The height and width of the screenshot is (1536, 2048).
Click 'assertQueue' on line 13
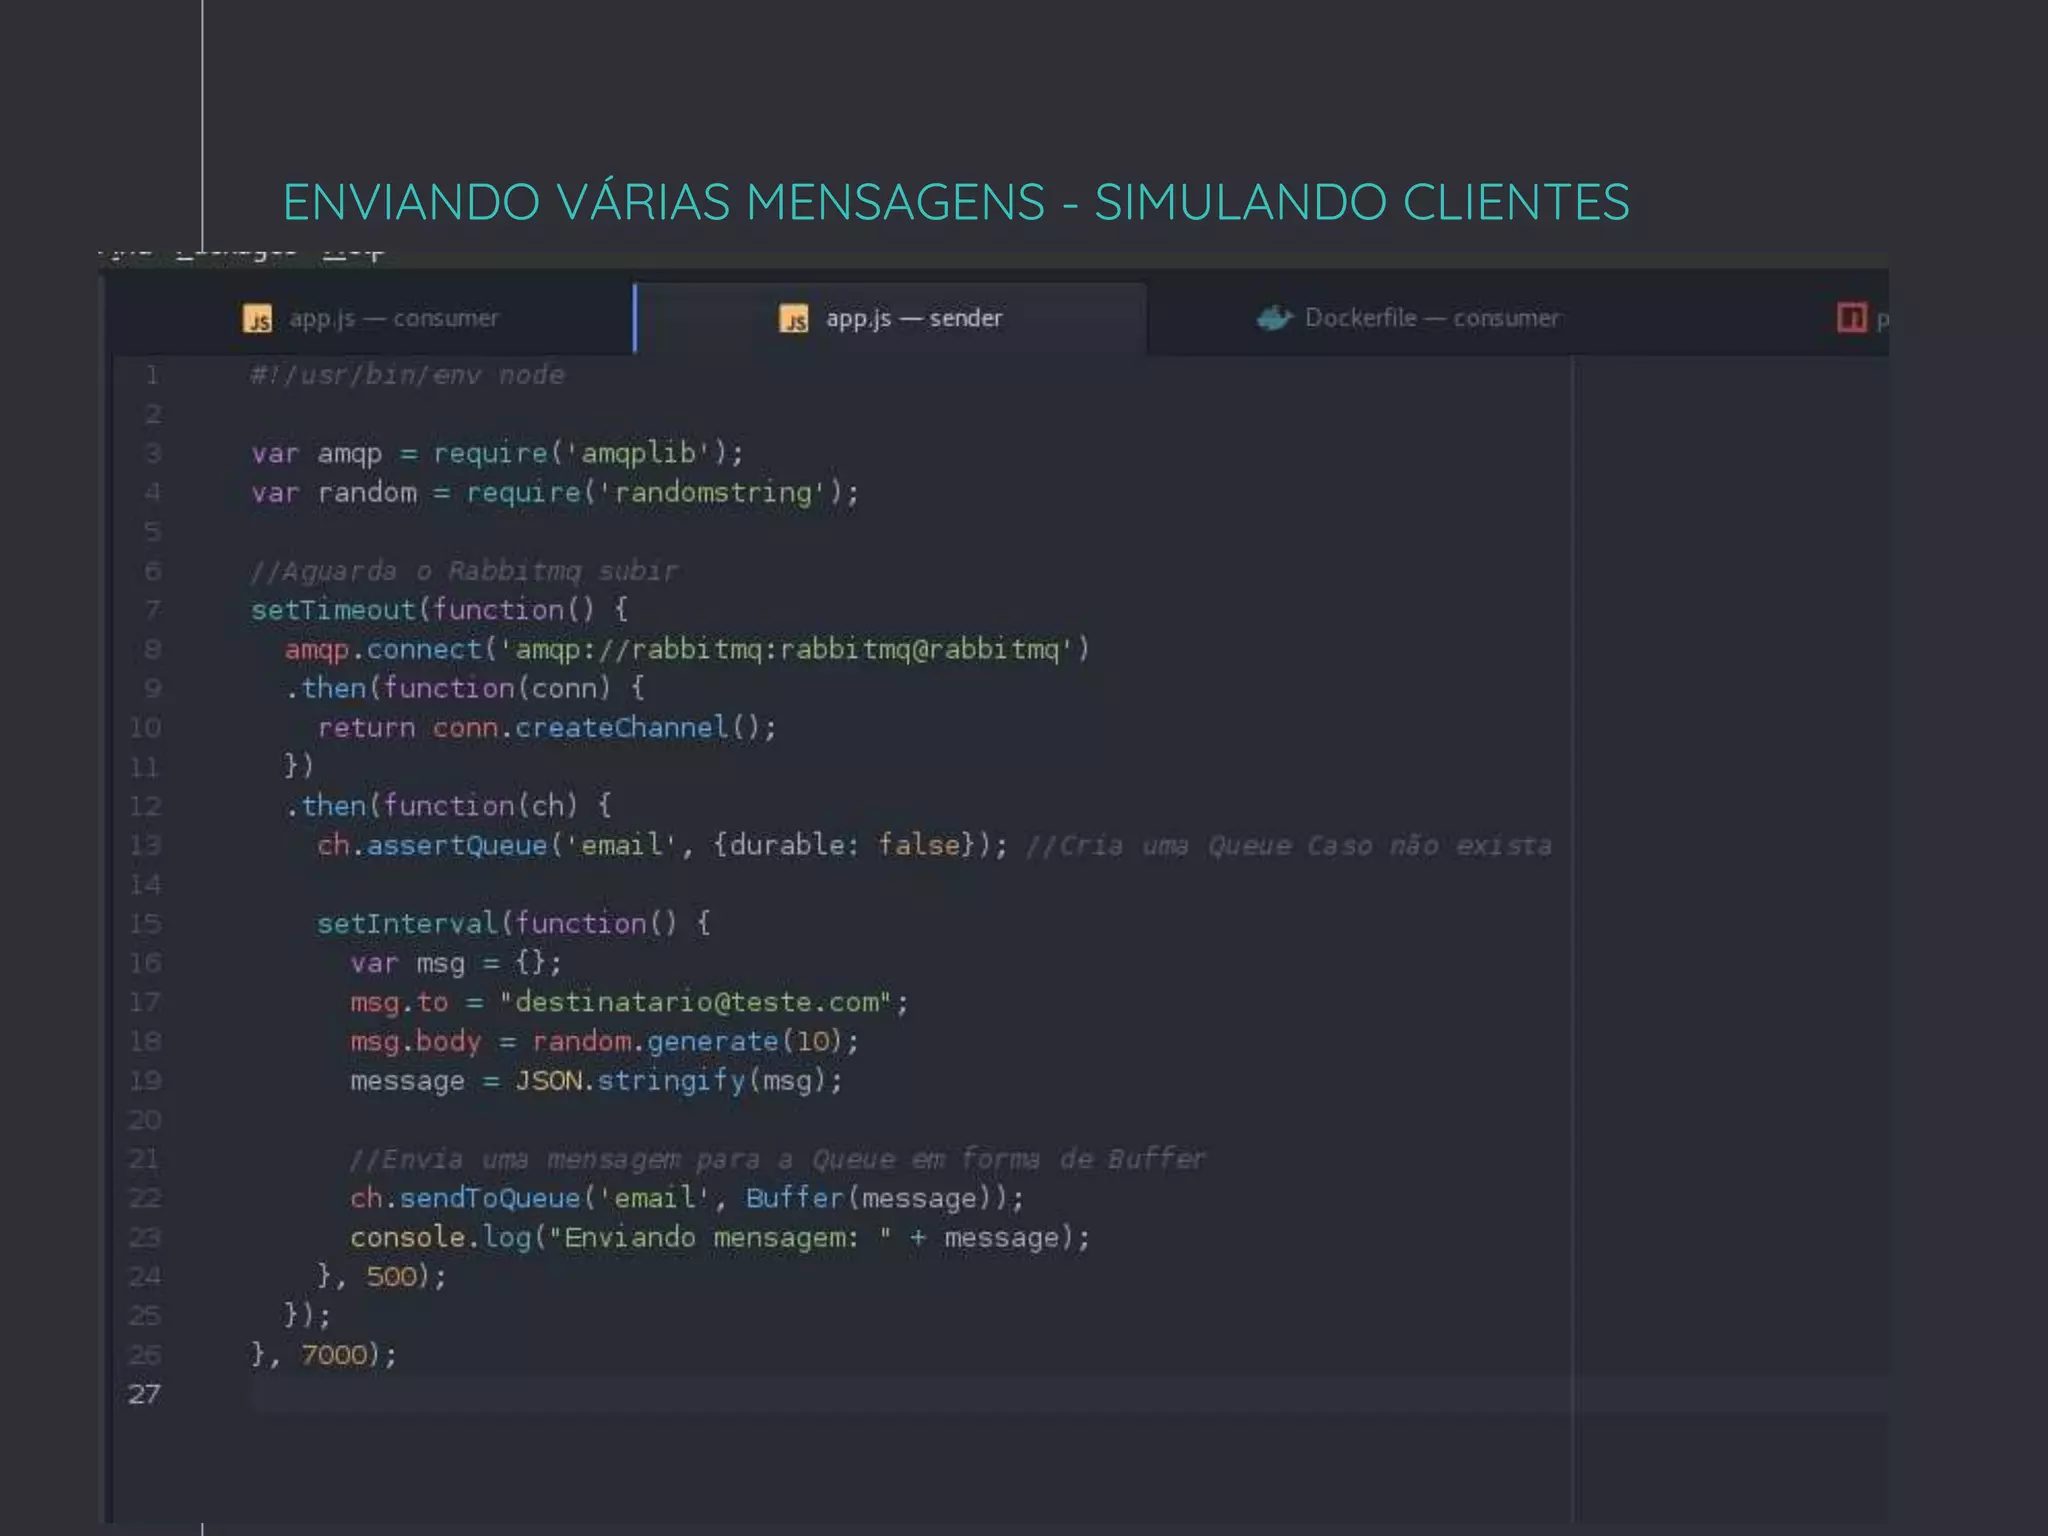[x=457, y=845]
